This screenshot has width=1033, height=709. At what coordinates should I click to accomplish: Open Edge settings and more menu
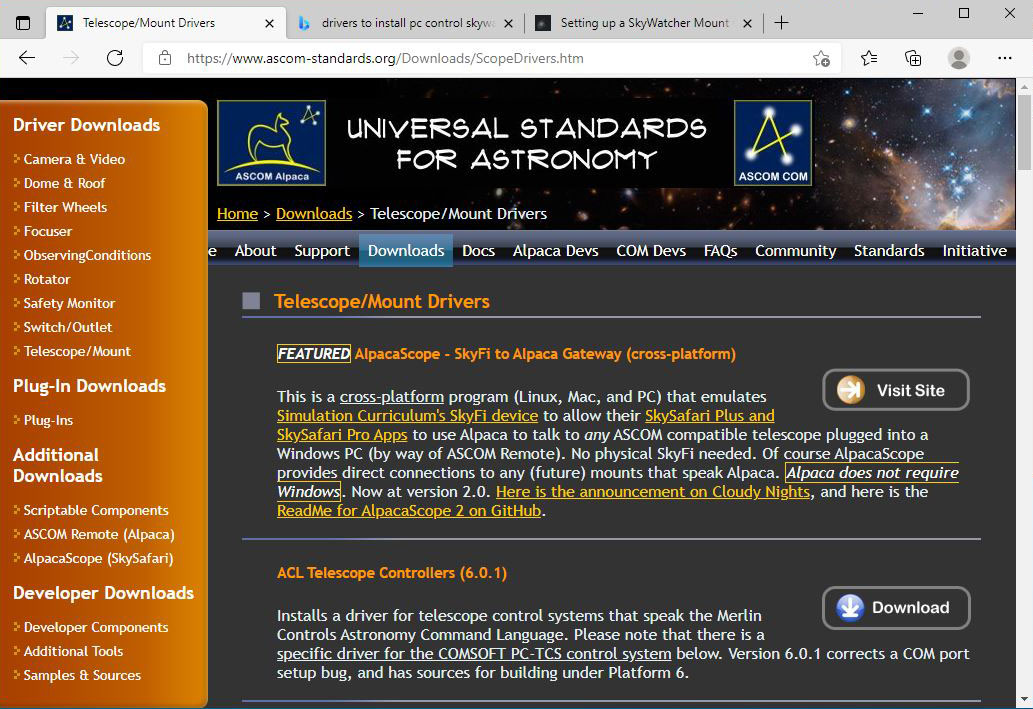pos(1005,58)
